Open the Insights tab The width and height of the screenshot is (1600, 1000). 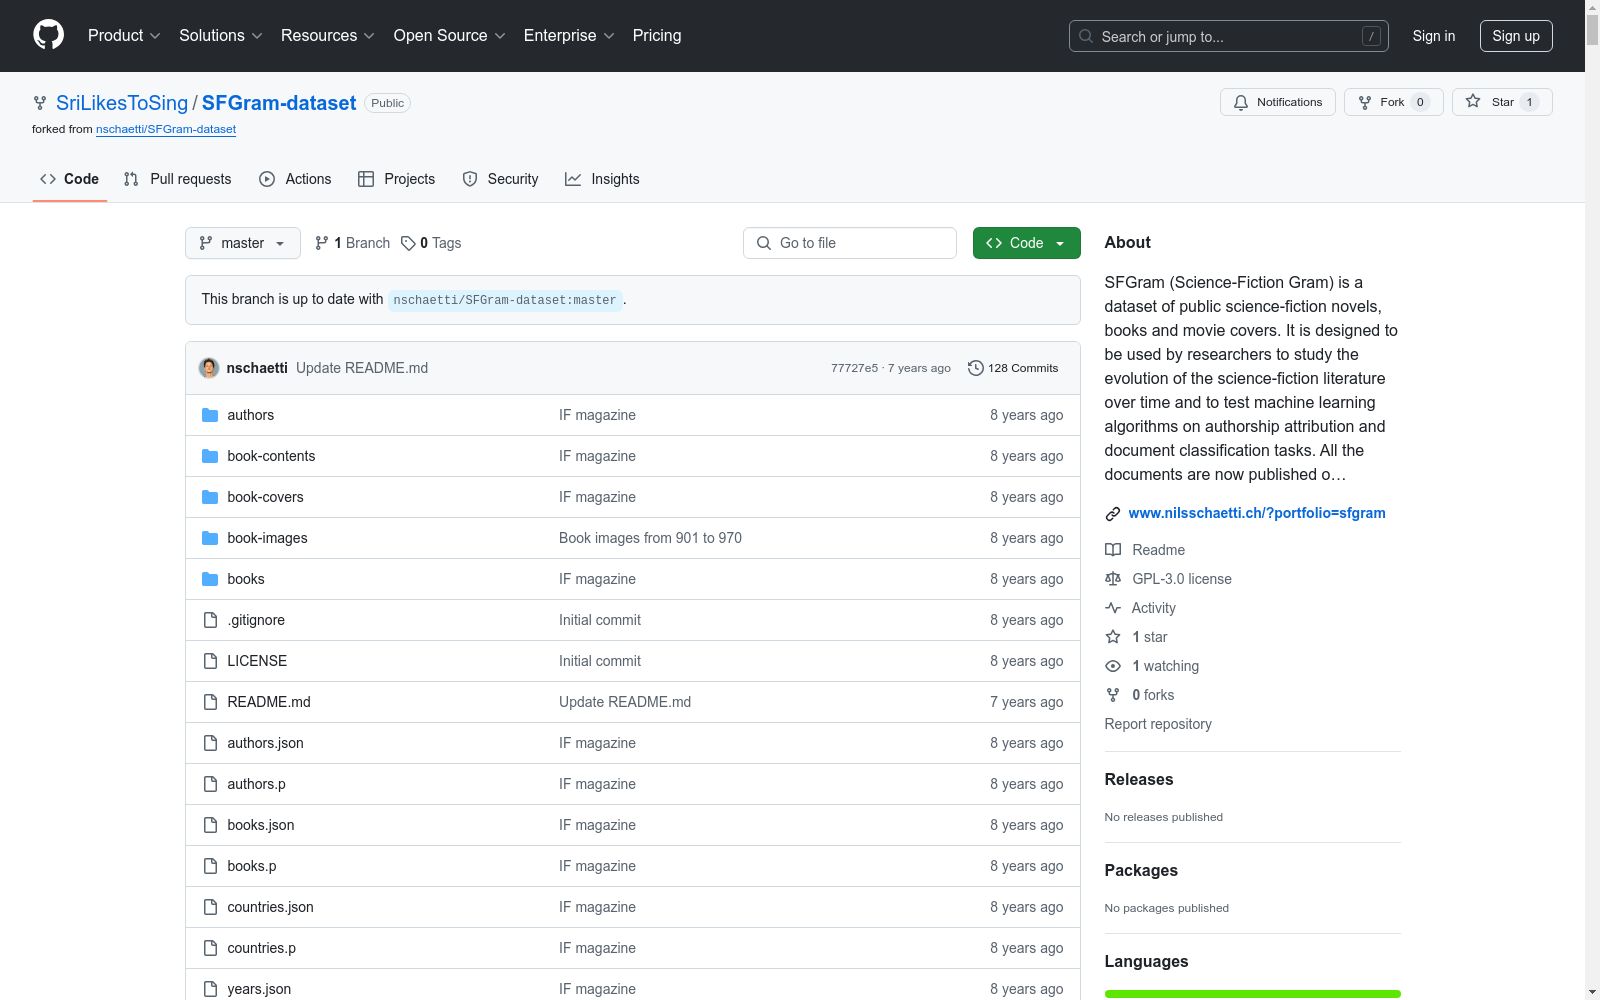[602, 179]
